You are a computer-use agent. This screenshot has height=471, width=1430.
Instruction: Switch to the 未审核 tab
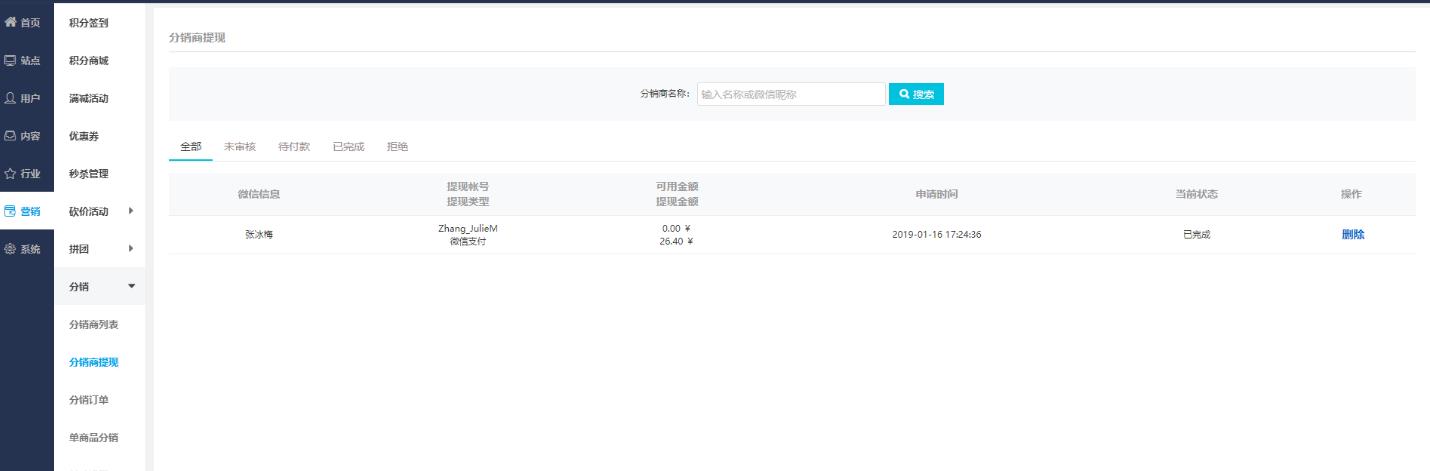point(239,147)
